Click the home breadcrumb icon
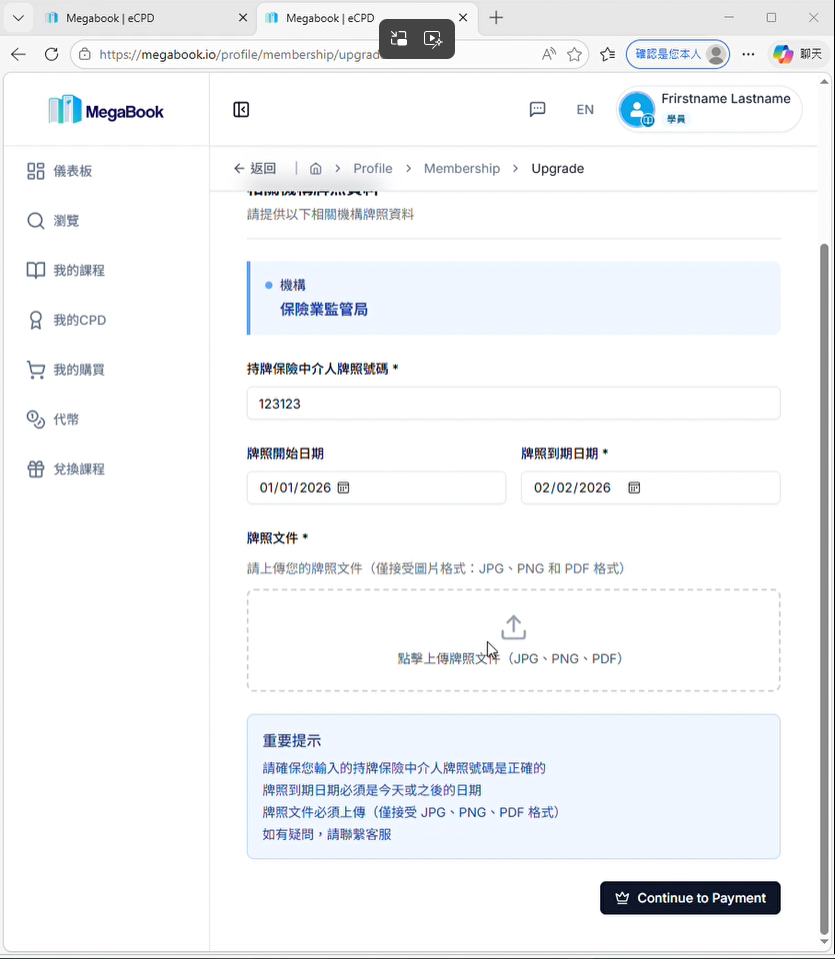The image size is (835, 959). point(316,168)
